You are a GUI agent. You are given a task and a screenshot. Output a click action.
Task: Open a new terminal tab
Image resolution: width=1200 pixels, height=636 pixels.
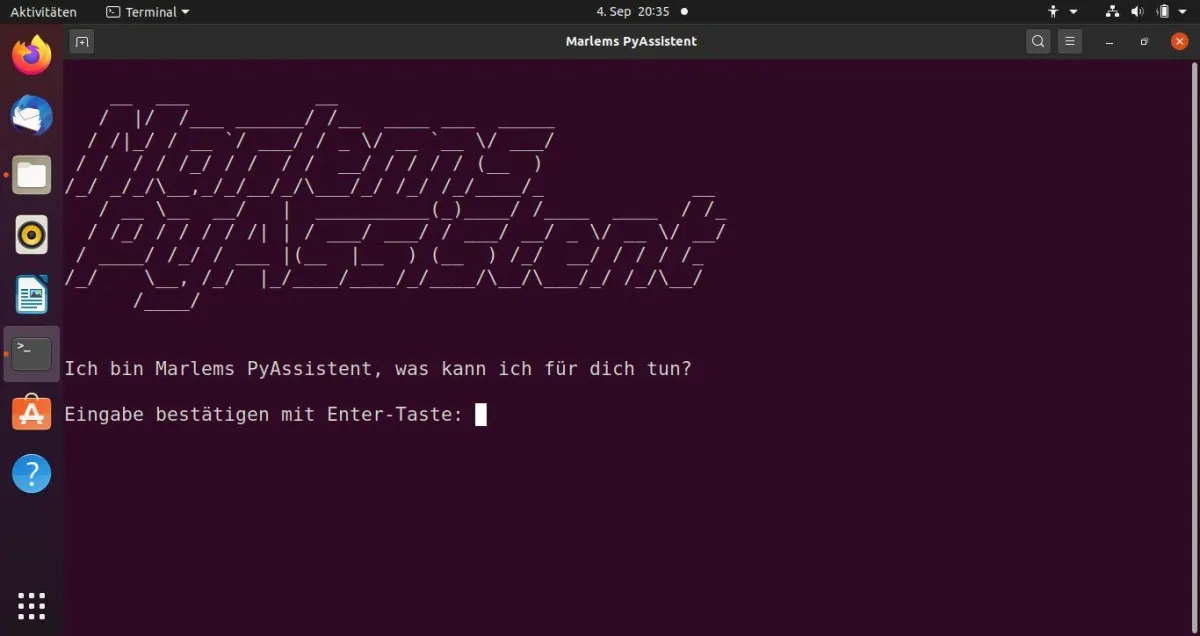pos(81,42)
